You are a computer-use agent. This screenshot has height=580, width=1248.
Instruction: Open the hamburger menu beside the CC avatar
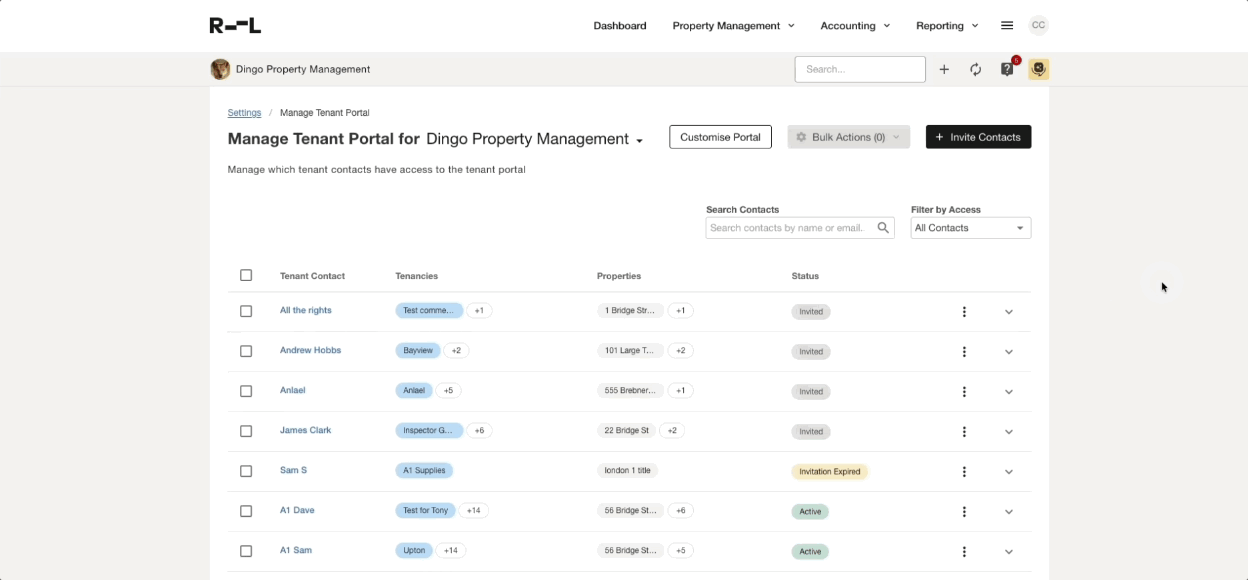point(1006,25)
